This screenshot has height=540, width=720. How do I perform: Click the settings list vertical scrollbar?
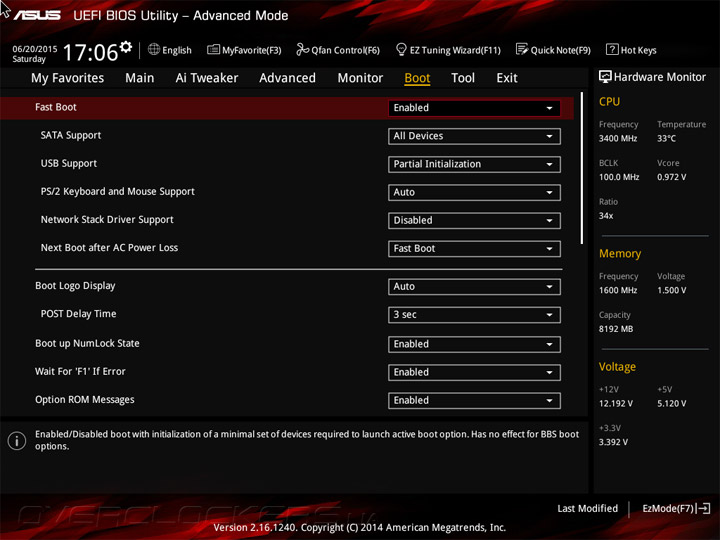(x=582, y=168)
